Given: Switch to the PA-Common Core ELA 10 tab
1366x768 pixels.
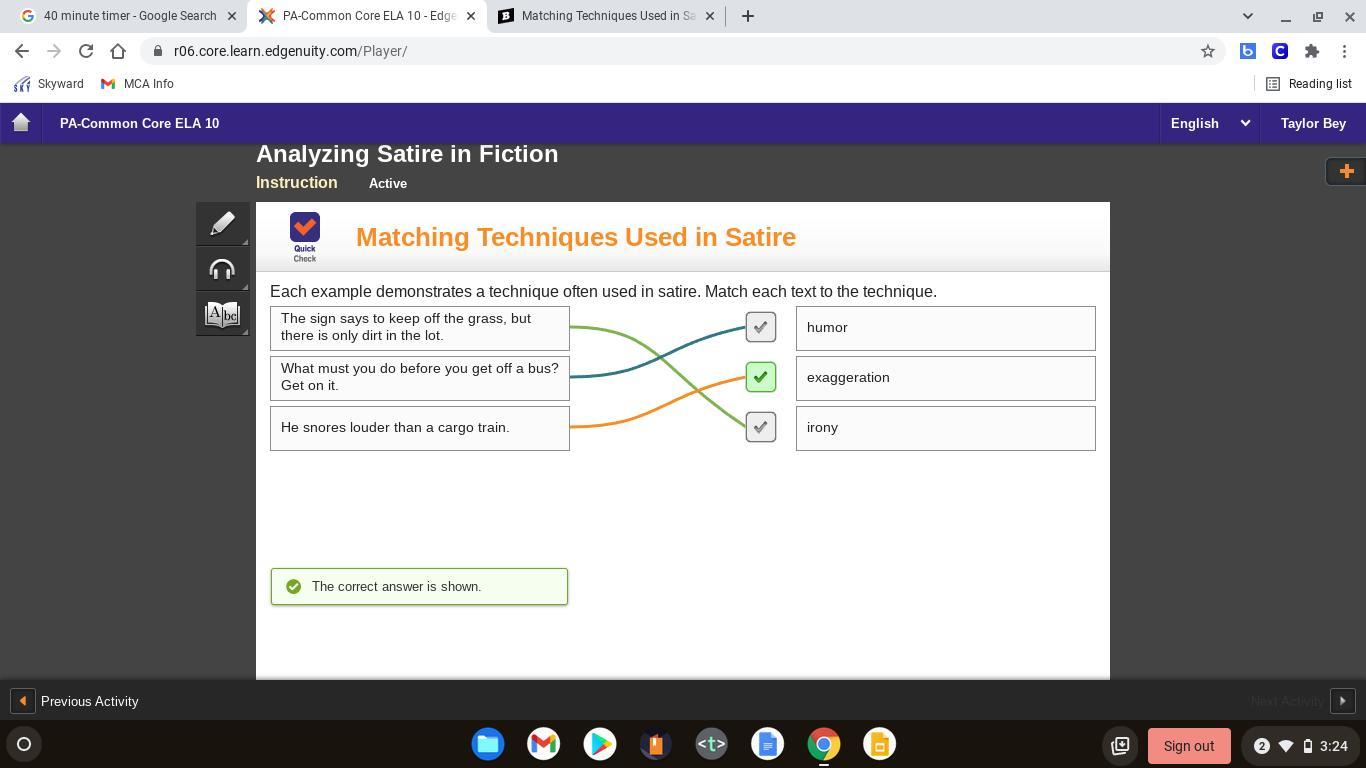Looking at the screenshot, I should point(366,16).
